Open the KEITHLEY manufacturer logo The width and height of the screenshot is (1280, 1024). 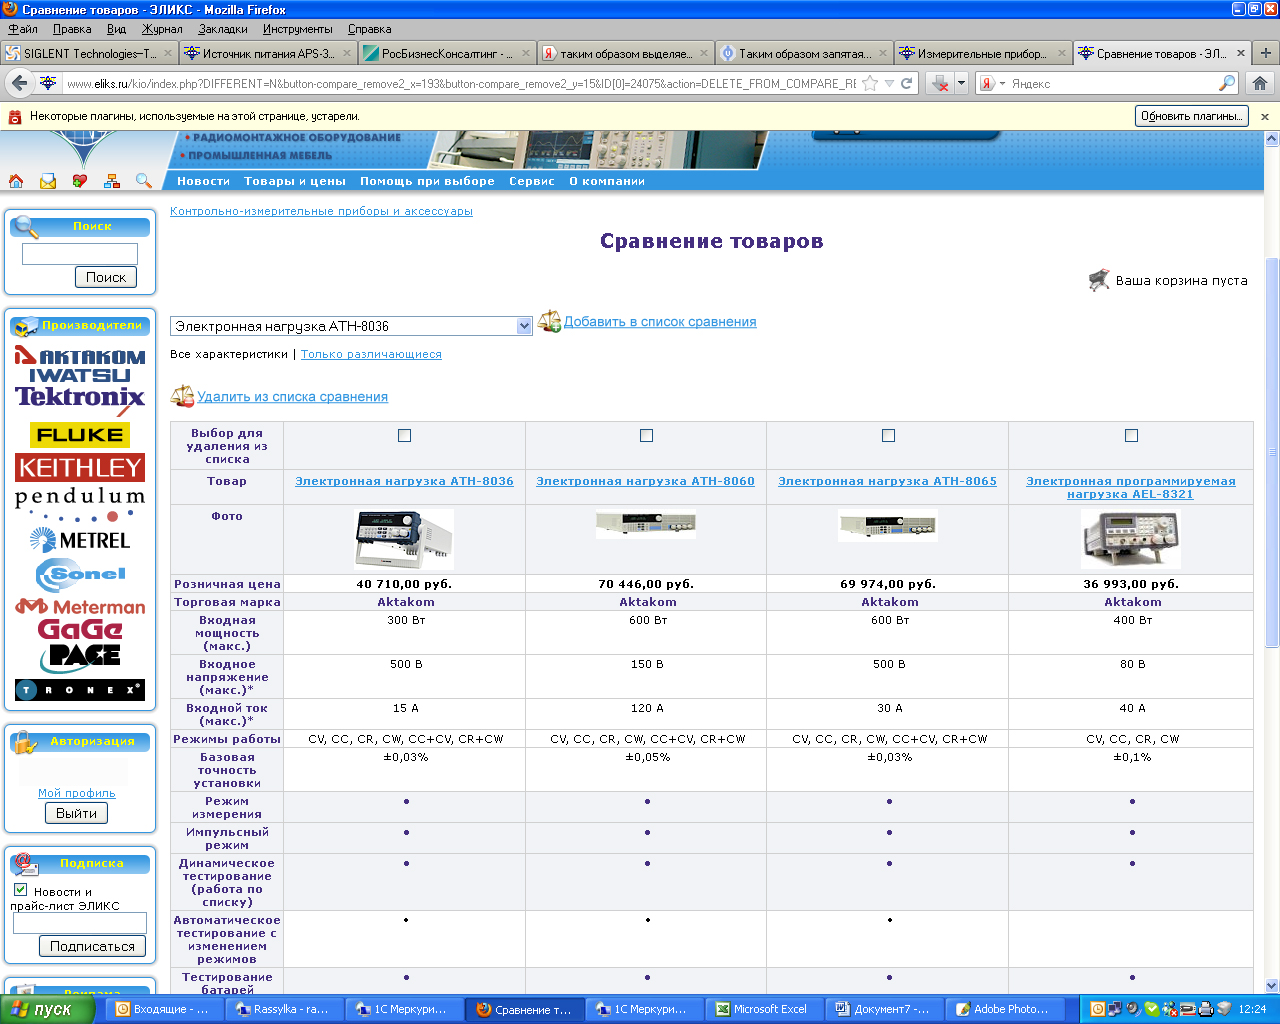pos(80,468)
